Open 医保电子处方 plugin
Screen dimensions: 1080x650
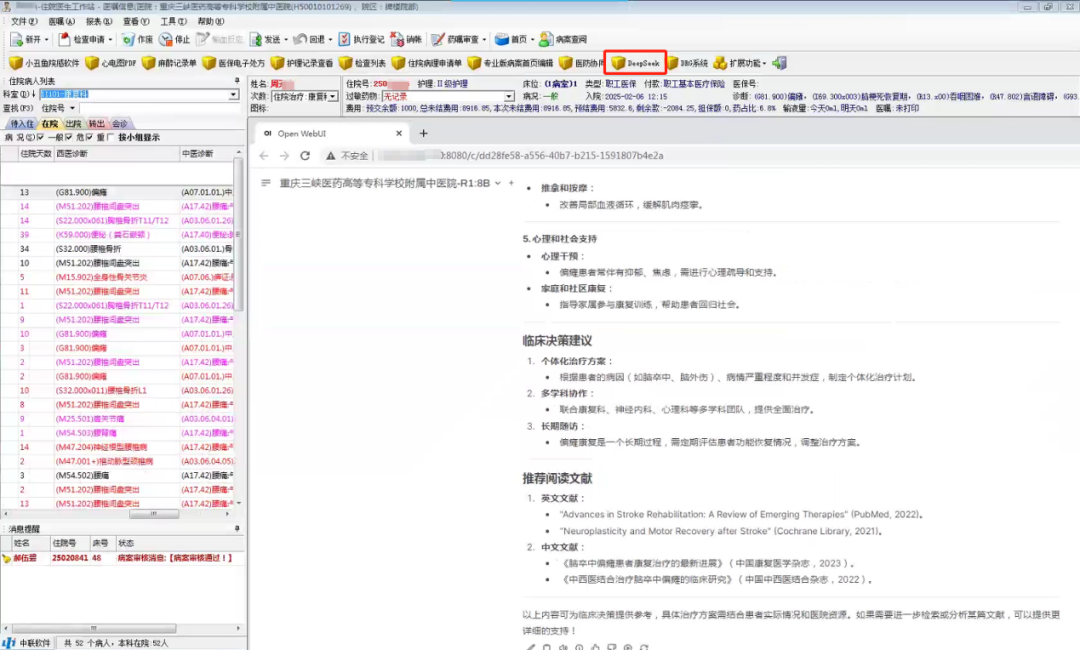(233, 63)
